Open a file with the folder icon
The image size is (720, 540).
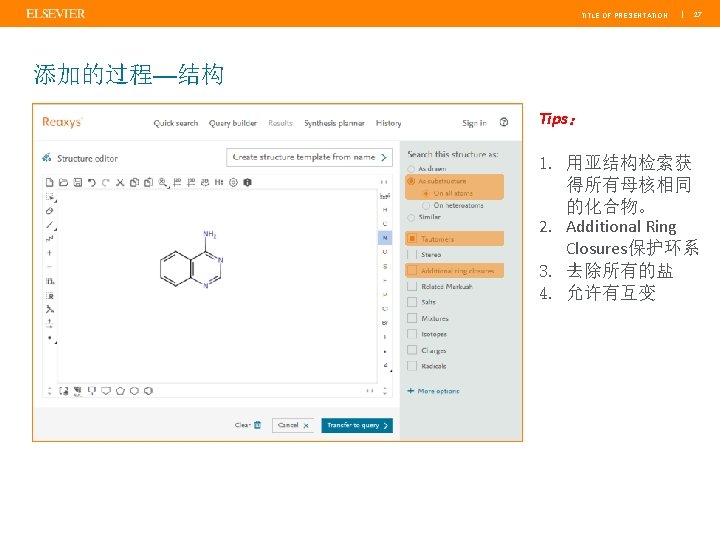click(63, 182)
